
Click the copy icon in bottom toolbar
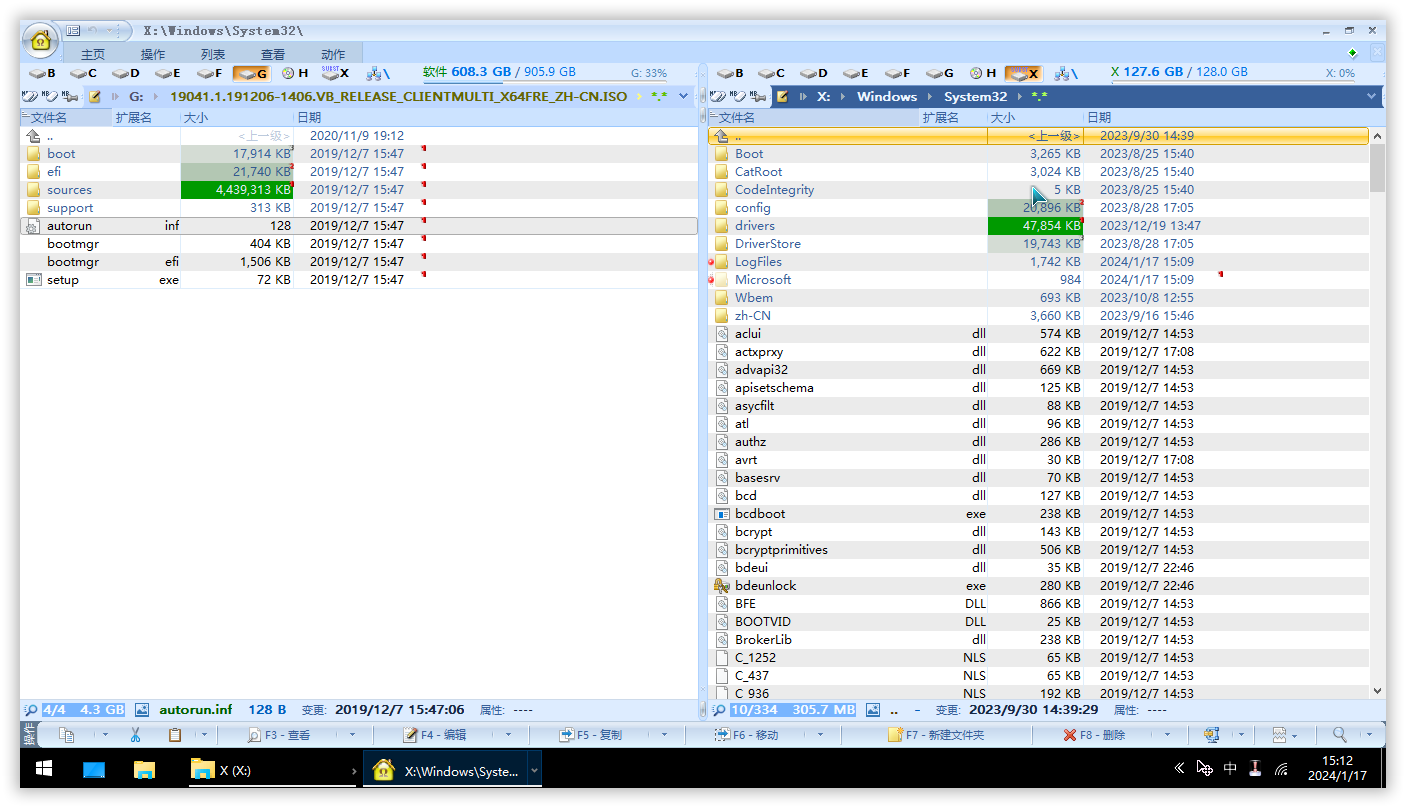click(x=67, y=735)
